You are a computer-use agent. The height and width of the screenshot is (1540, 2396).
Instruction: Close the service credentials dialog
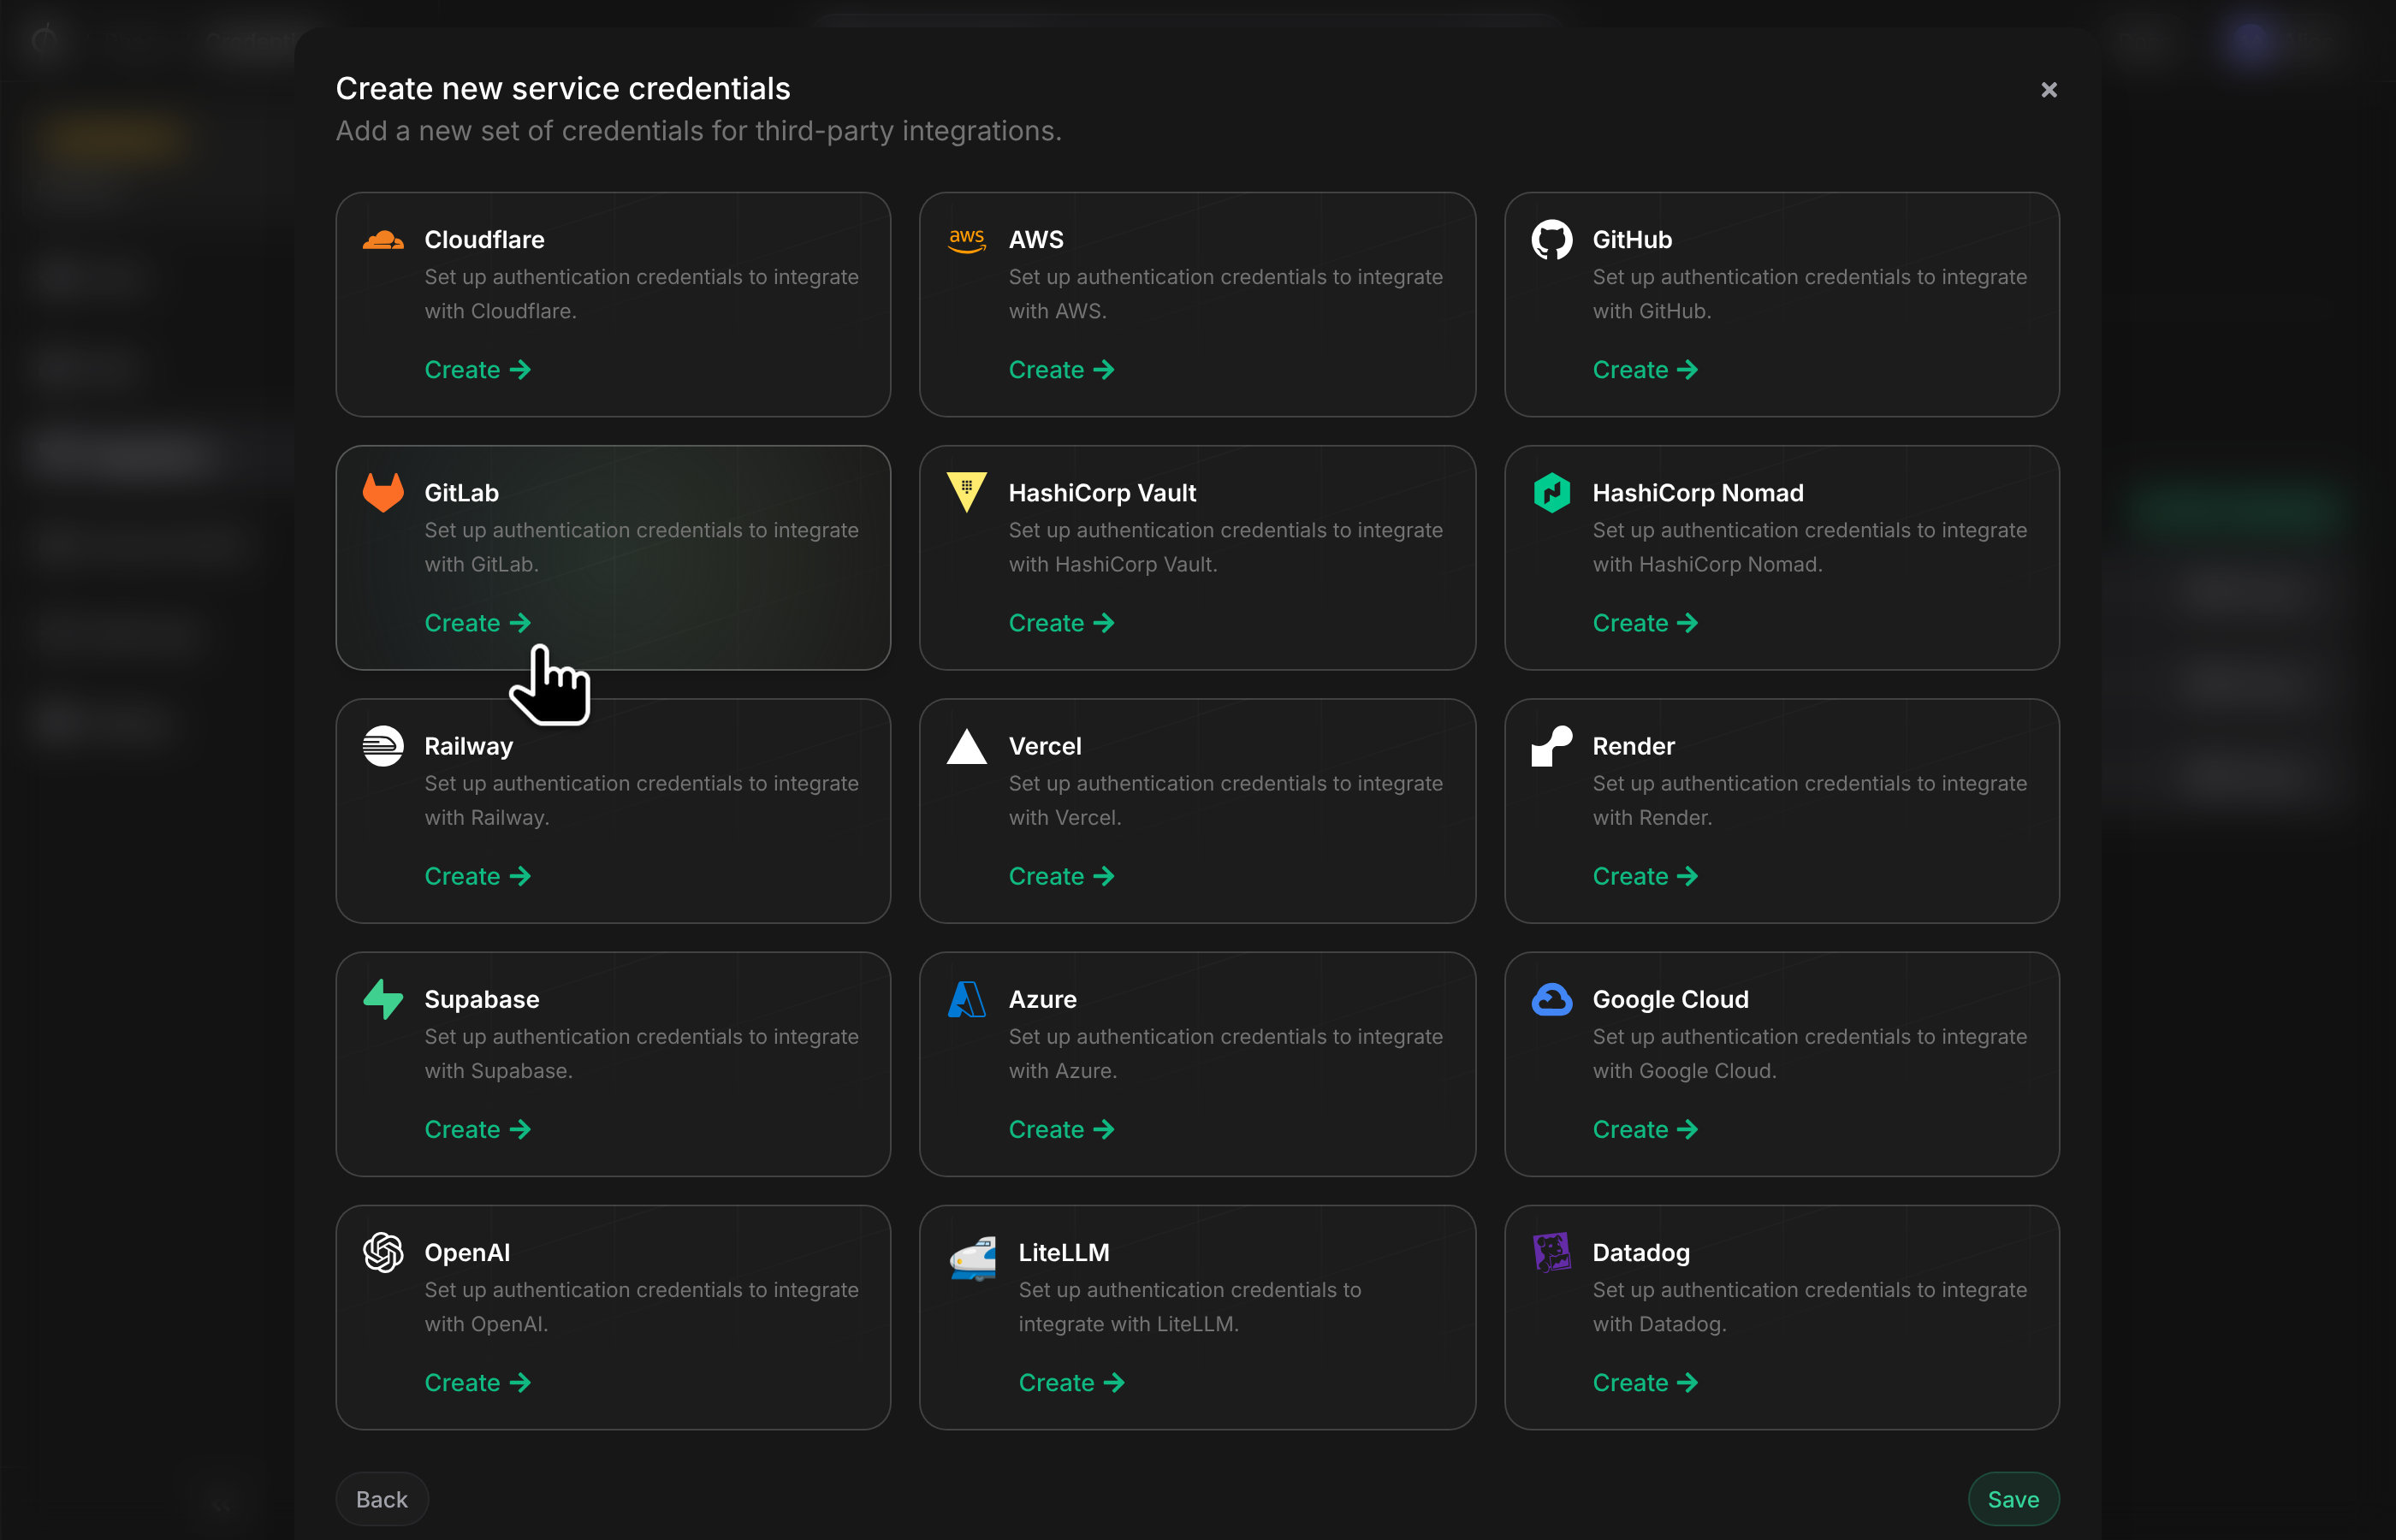pos(2048,90)
